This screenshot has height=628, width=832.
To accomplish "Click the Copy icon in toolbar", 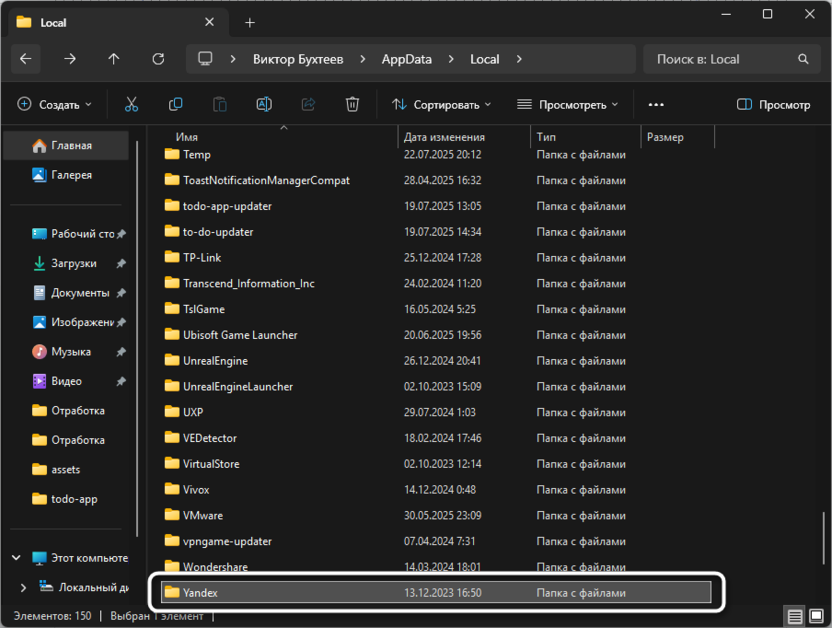I will [176, 104].
